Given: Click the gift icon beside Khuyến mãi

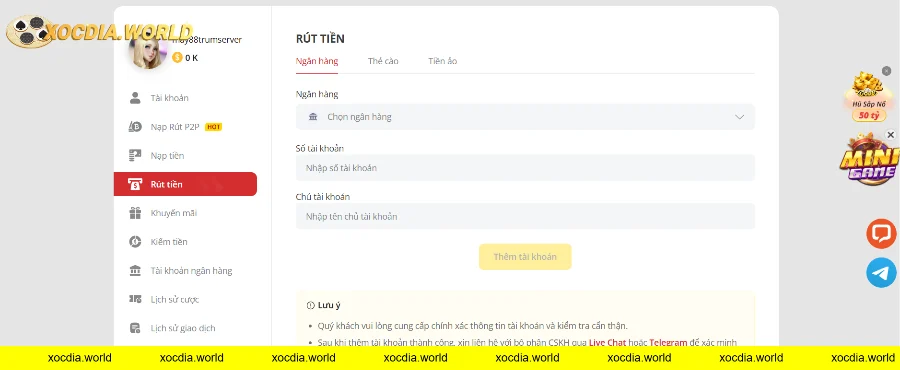Looking at the screenshot, I should pyautogui.click(x=135, y=213).
